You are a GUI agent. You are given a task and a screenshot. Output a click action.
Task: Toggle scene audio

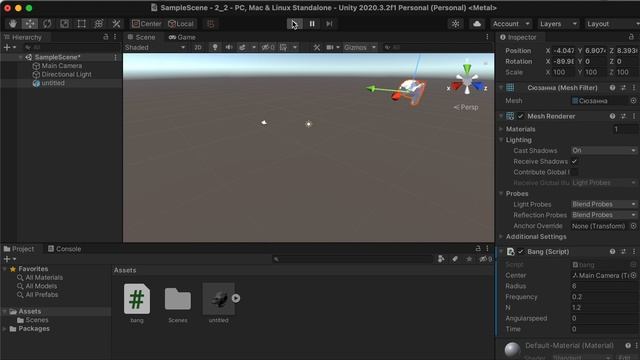[x=229, y=47]
